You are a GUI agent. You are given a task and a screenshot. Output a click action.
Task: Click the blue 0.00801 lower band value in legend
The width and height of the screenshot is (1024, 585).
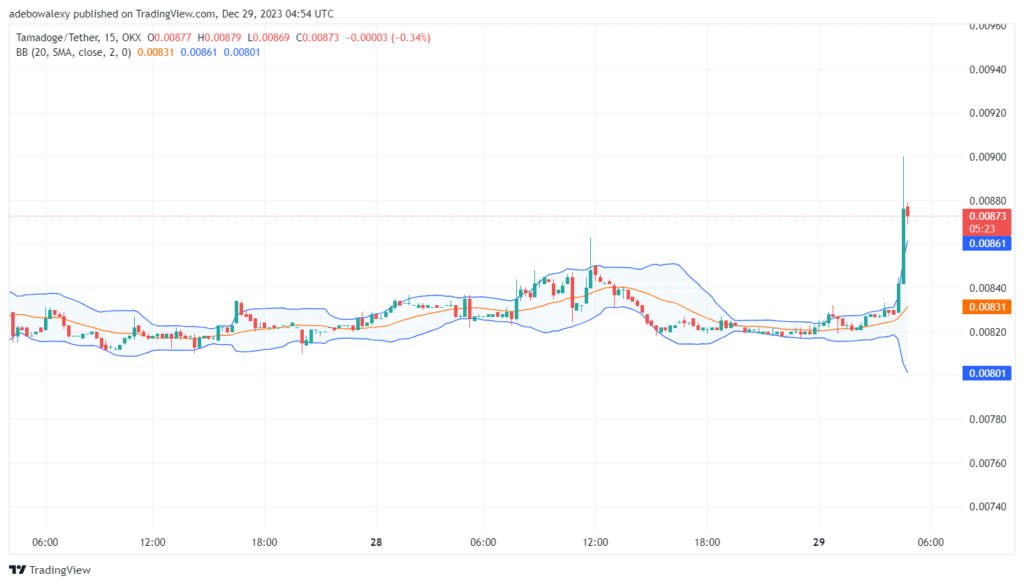point(242,52)
